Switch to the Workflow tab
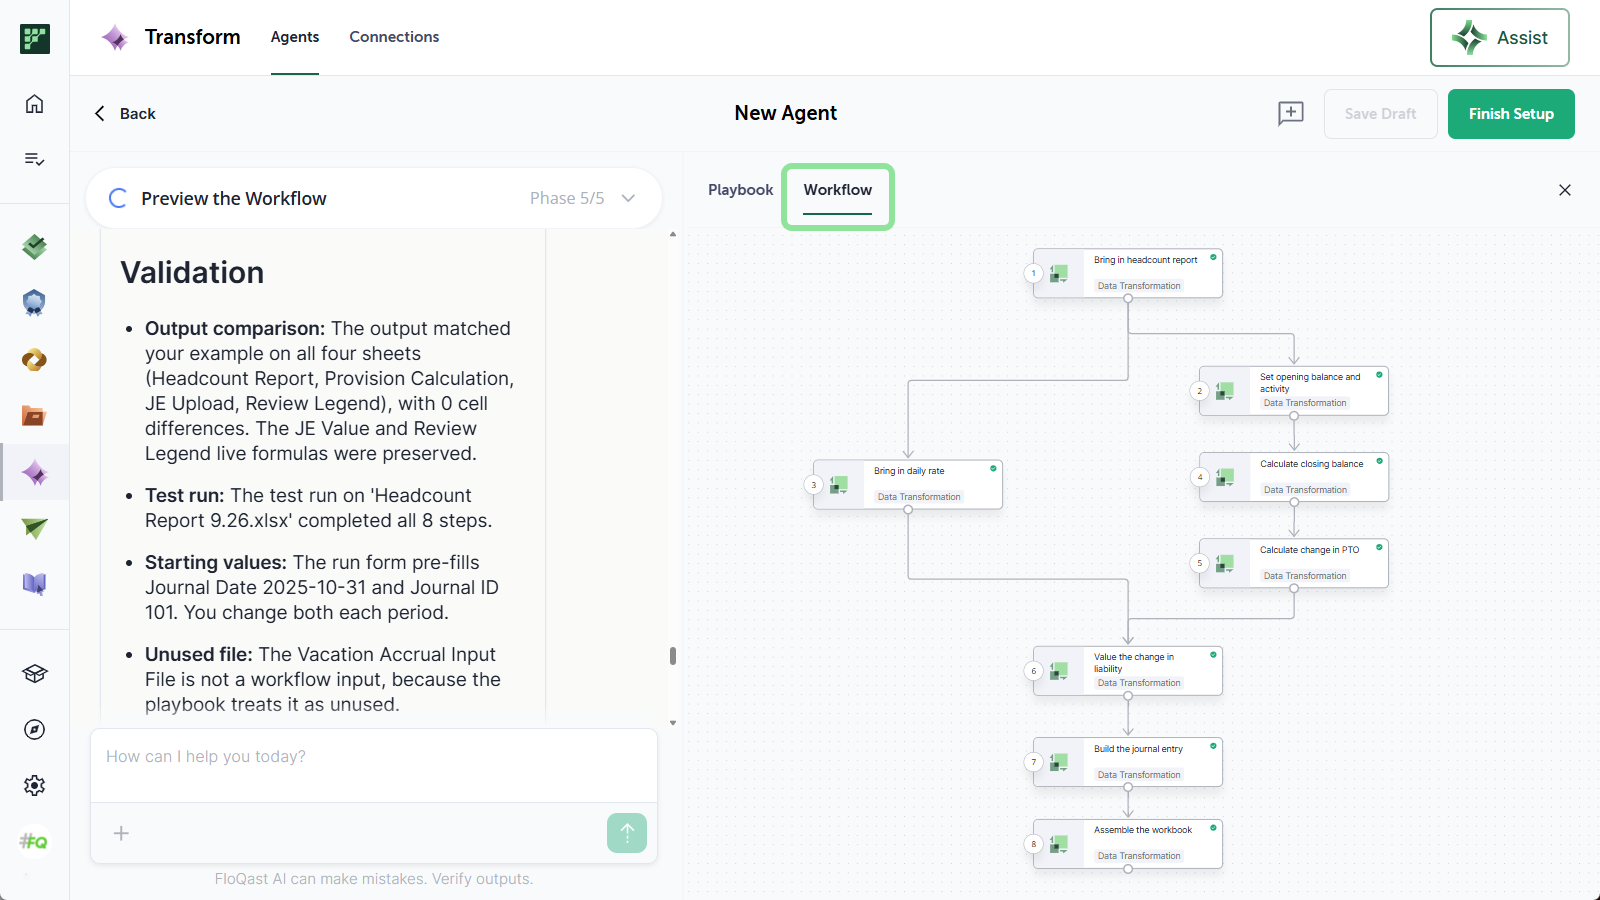Viewport: 1600px width, 900px height. point(838,190)
